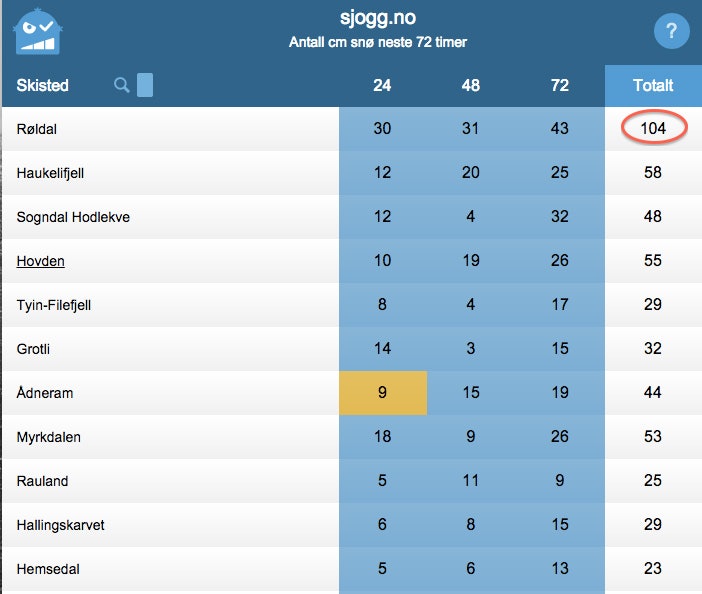Sort by the 24 hours column header
This screenshot has width=702, height=594.
coord(382,86)
